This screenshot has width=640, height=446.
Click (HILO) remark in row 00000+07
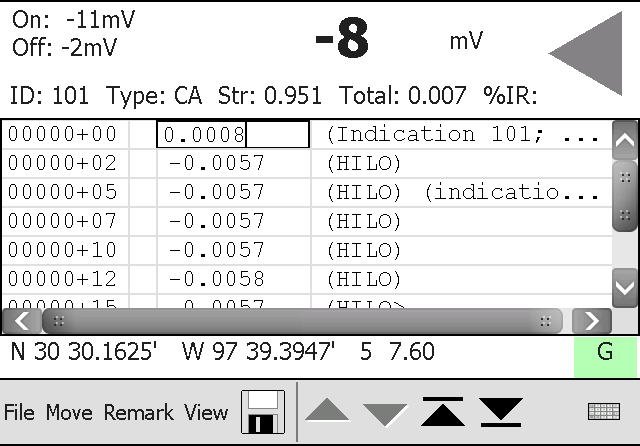(x=462, y=221)
